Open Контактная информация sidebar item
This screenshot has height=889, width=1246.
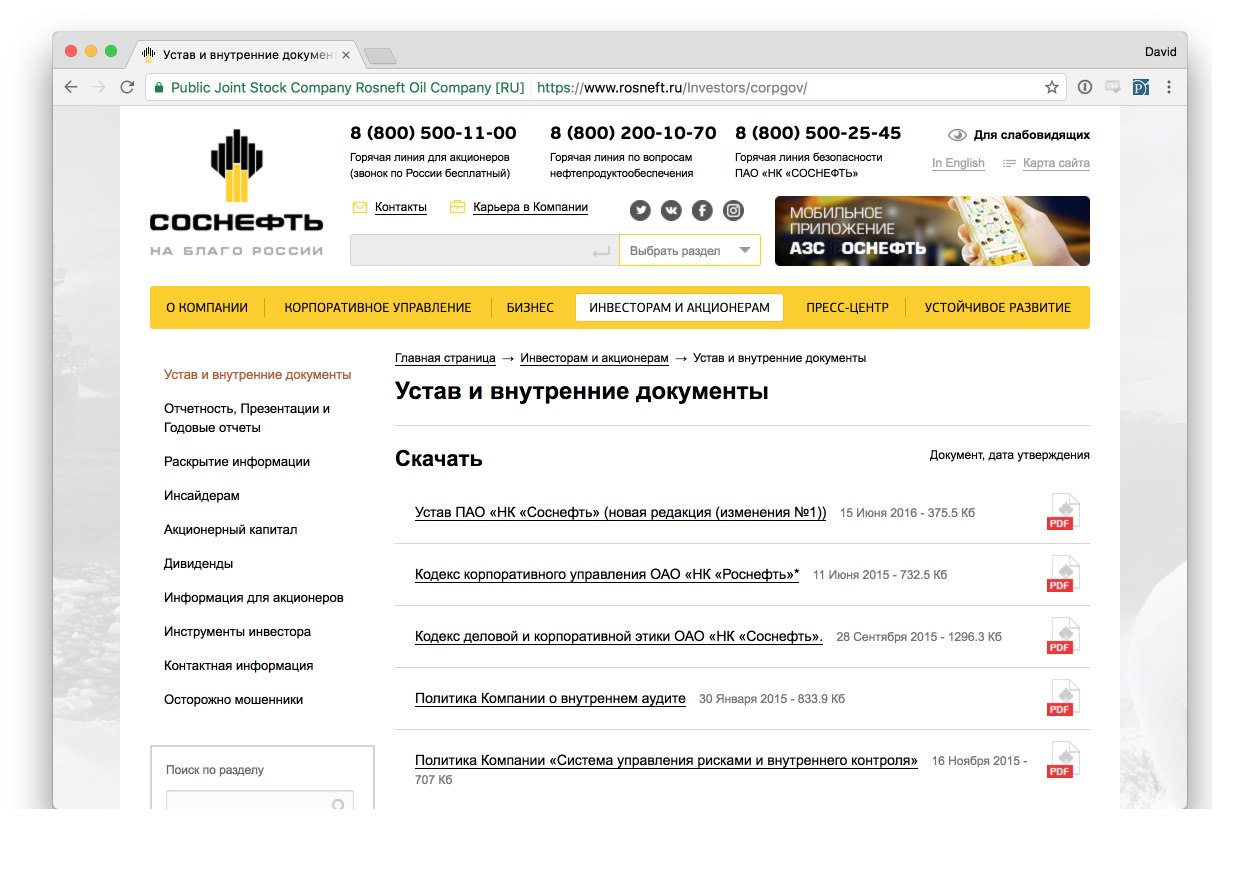239,666
